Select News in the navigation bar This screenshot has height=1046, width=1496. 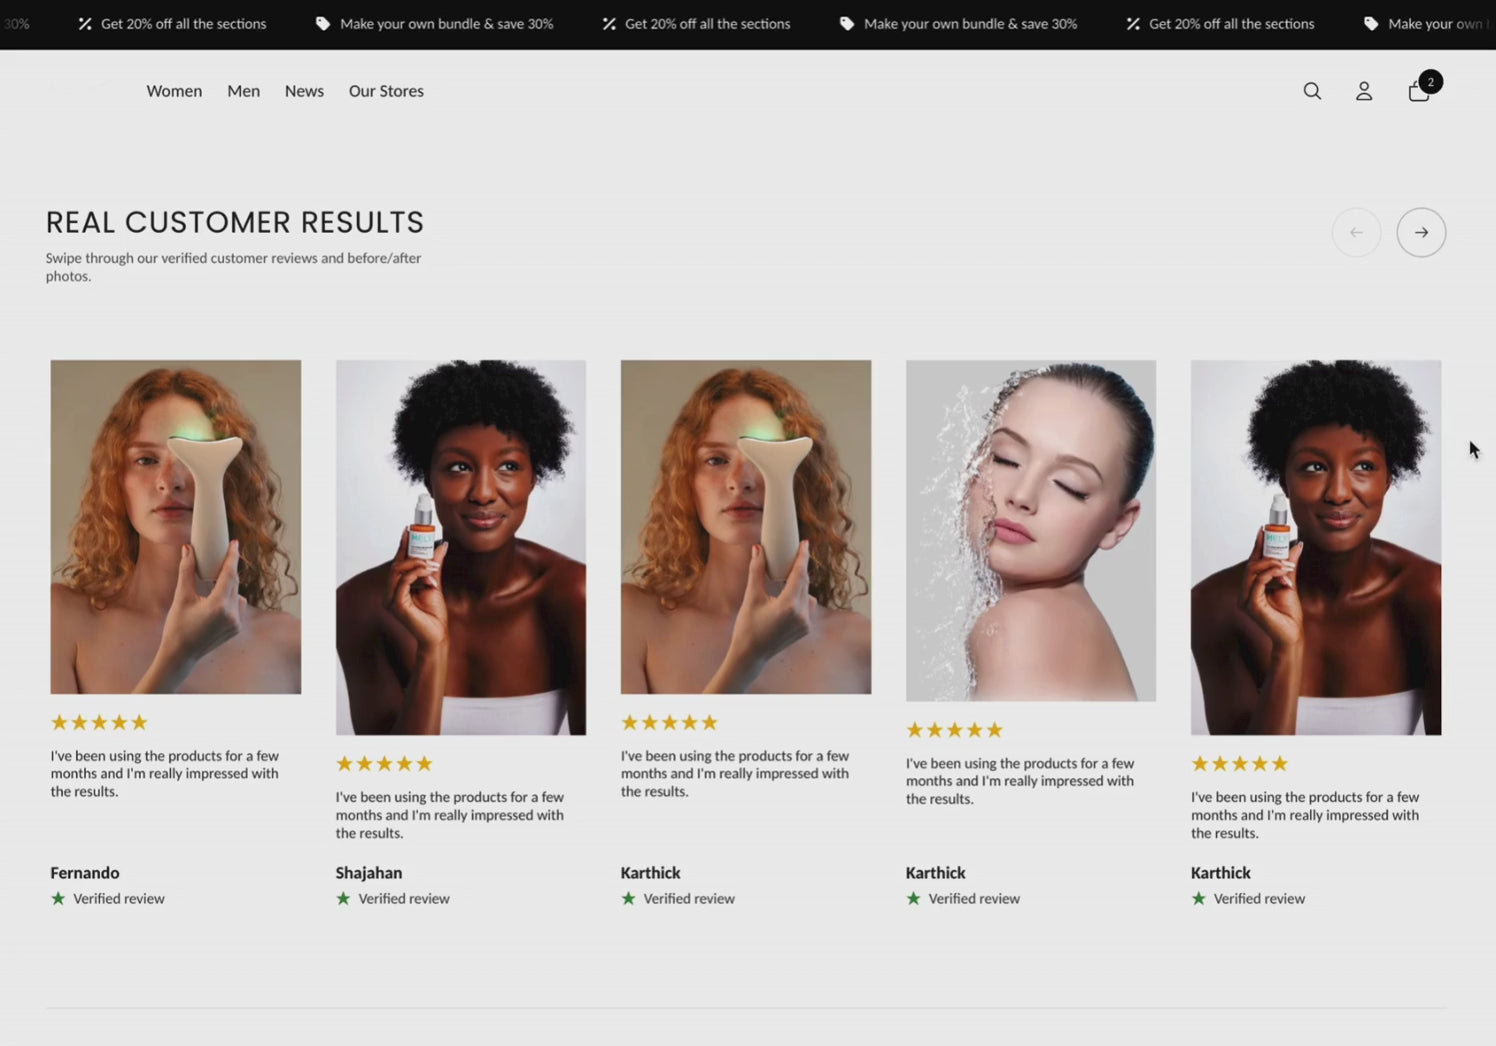coord(304,91)
